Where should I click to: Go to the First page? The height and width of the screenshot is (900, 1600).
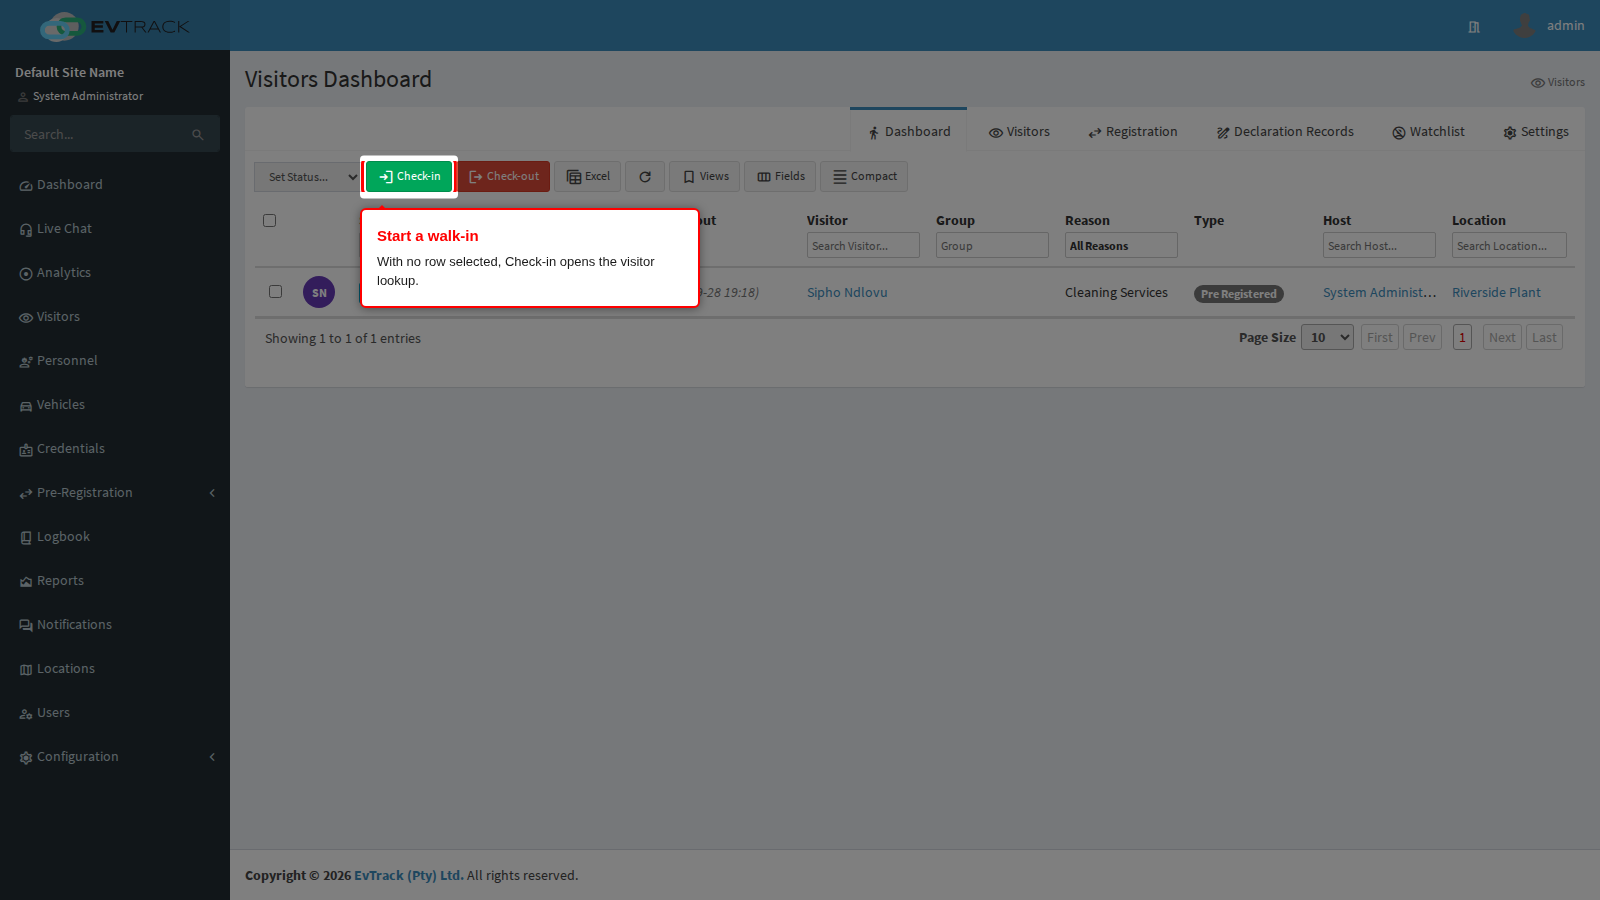tap(1380, 338)
